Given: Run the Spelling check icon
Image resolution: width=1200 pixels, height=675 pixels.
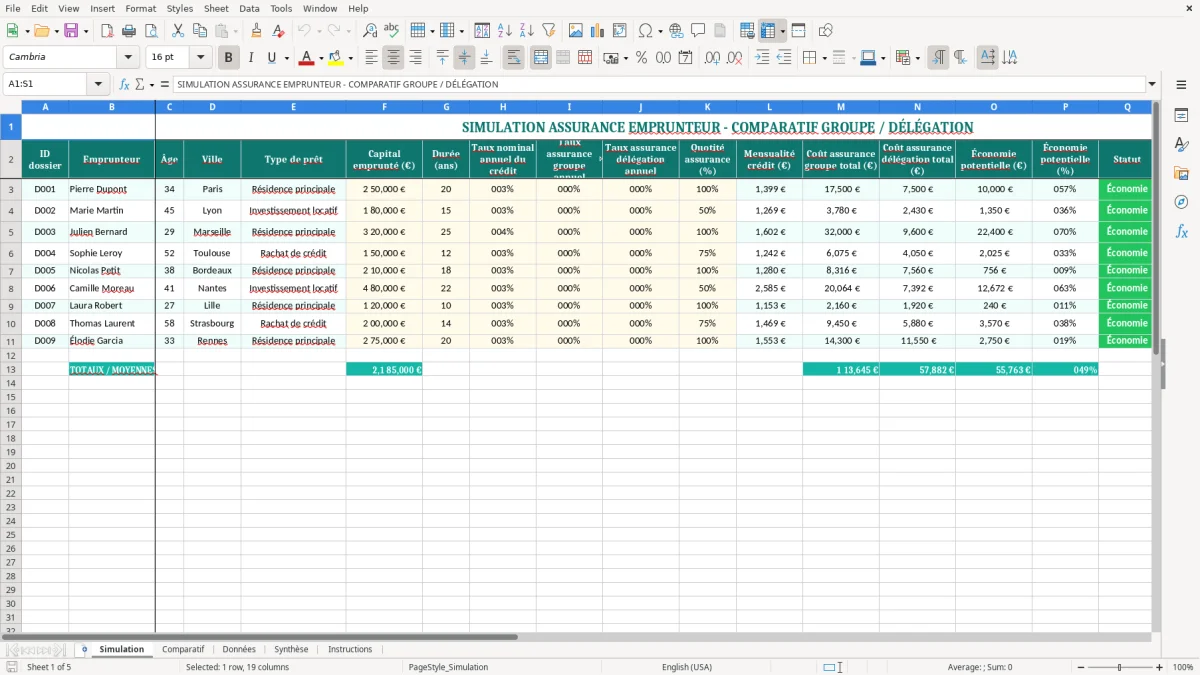Looking at the screenshot, I should (x=392, y=31).
